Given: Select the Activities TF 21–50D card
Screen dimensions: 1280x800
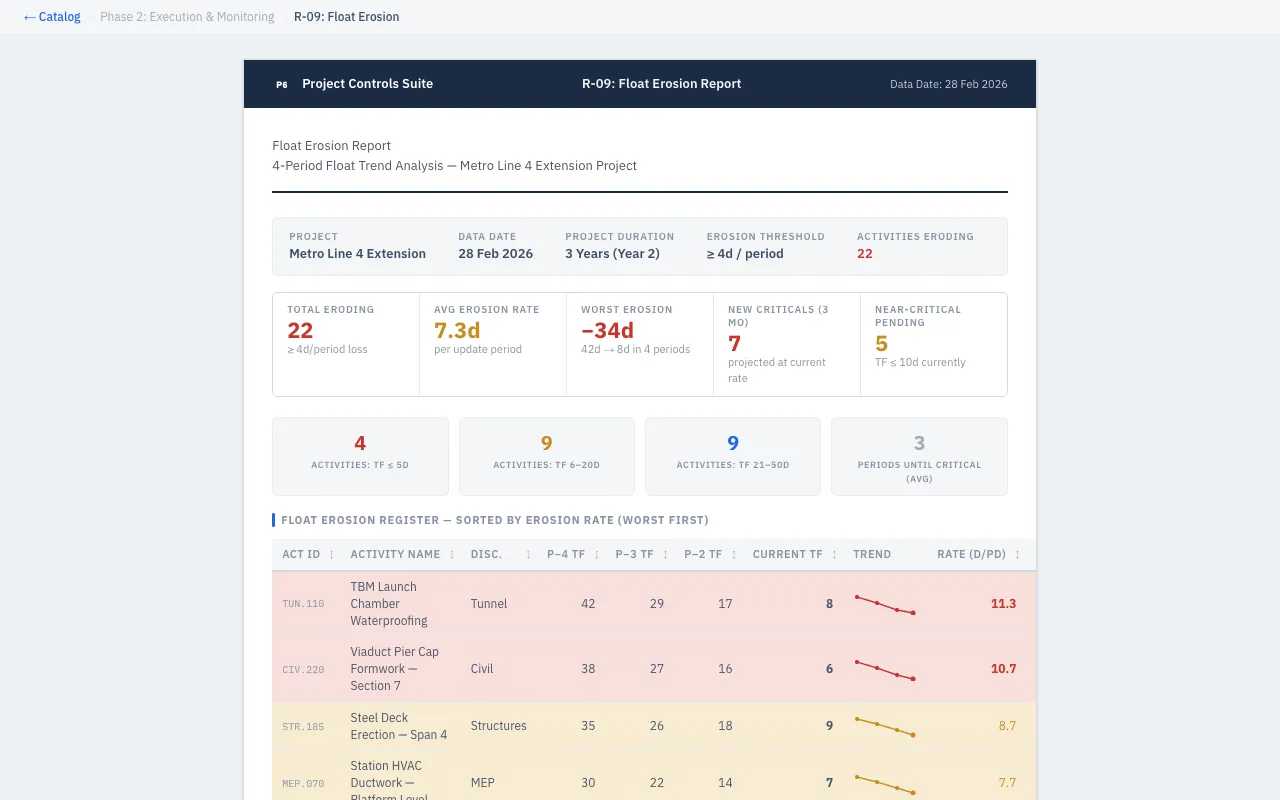Looking at the screenshot, I should (732, 456).
